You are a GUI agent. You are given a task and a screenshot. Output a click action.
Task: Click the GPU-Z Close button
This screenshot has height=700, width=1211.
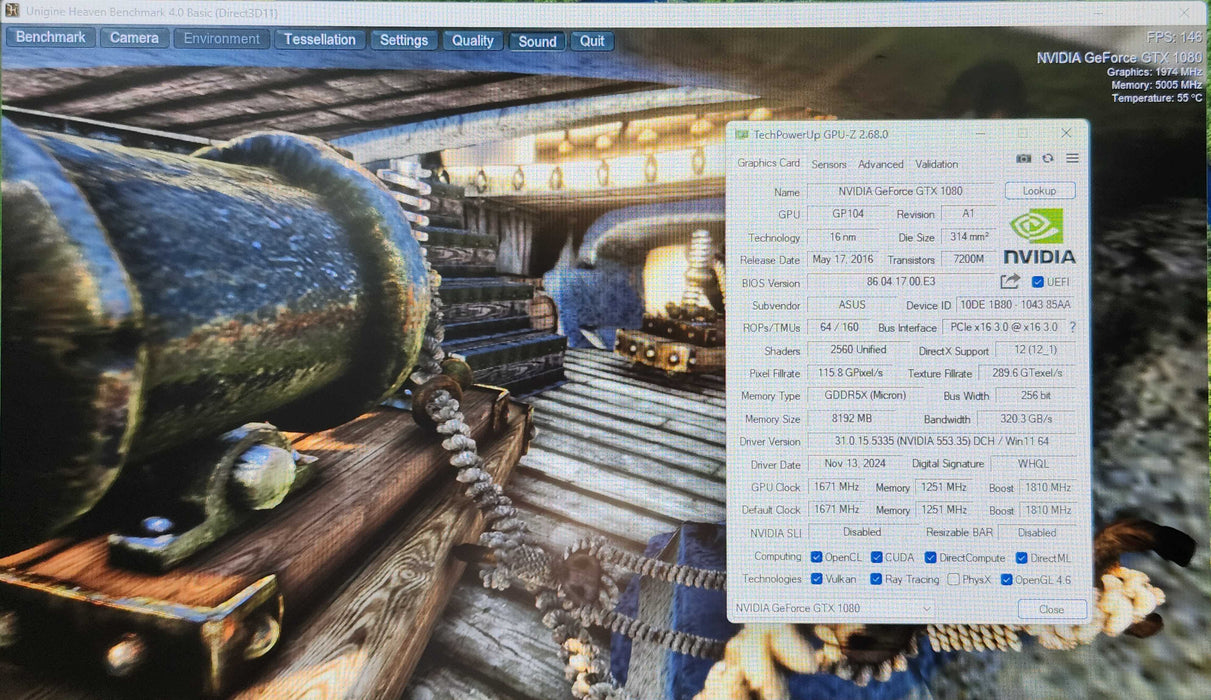[1051, 609]
